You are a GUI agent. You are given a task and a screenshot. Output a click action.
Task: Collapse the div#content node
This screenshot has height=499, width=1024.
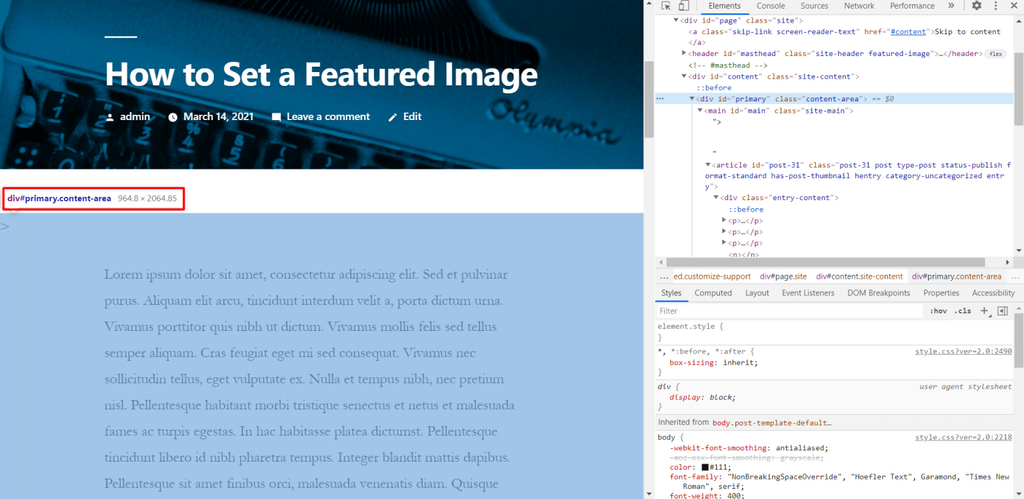(x=684, y=76)
